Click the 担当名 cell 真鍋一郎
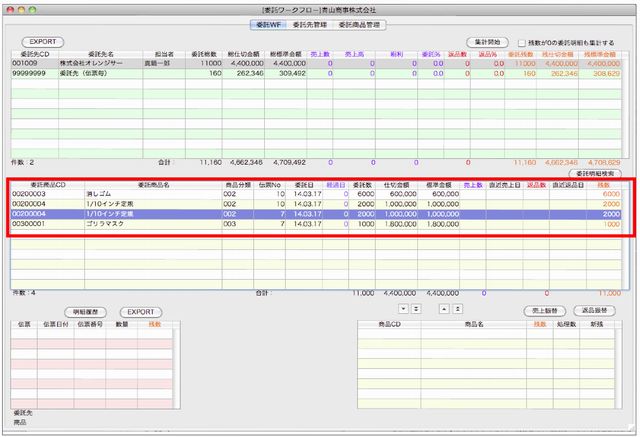Screen dimensions: 640x437 (164, 64)
